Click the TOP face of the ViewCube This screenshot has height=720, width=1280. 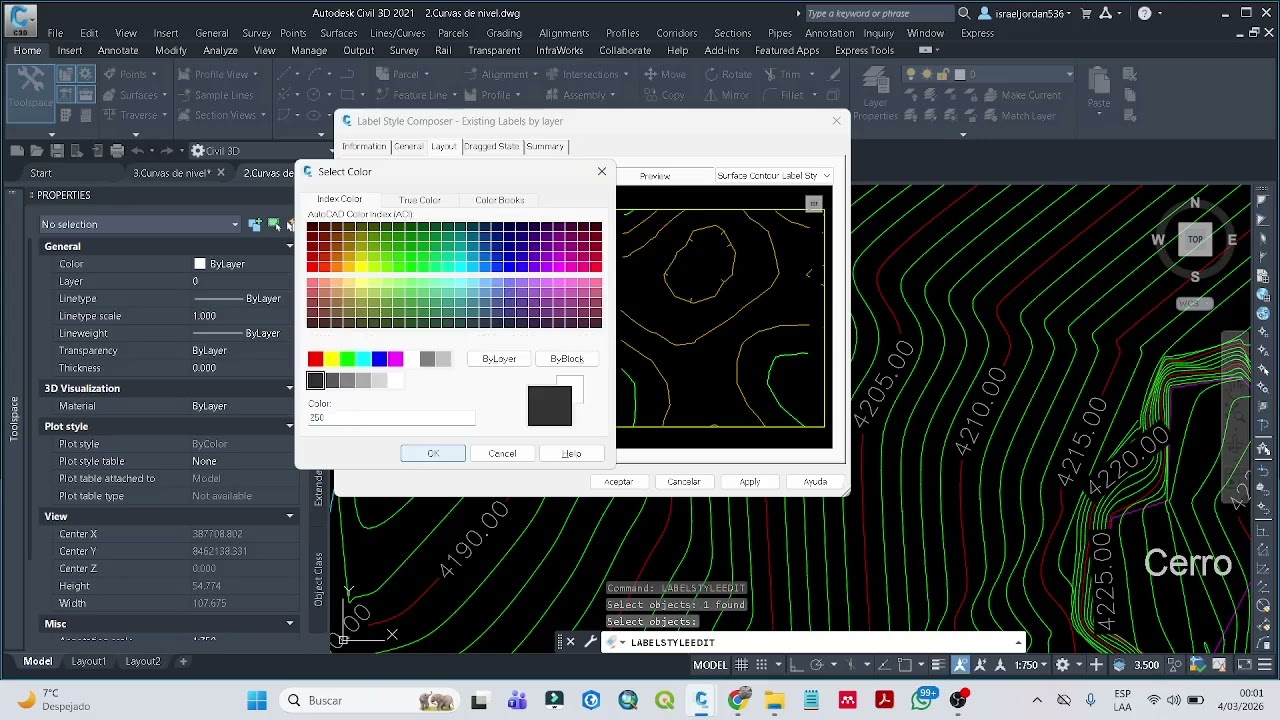[1195, 240]
